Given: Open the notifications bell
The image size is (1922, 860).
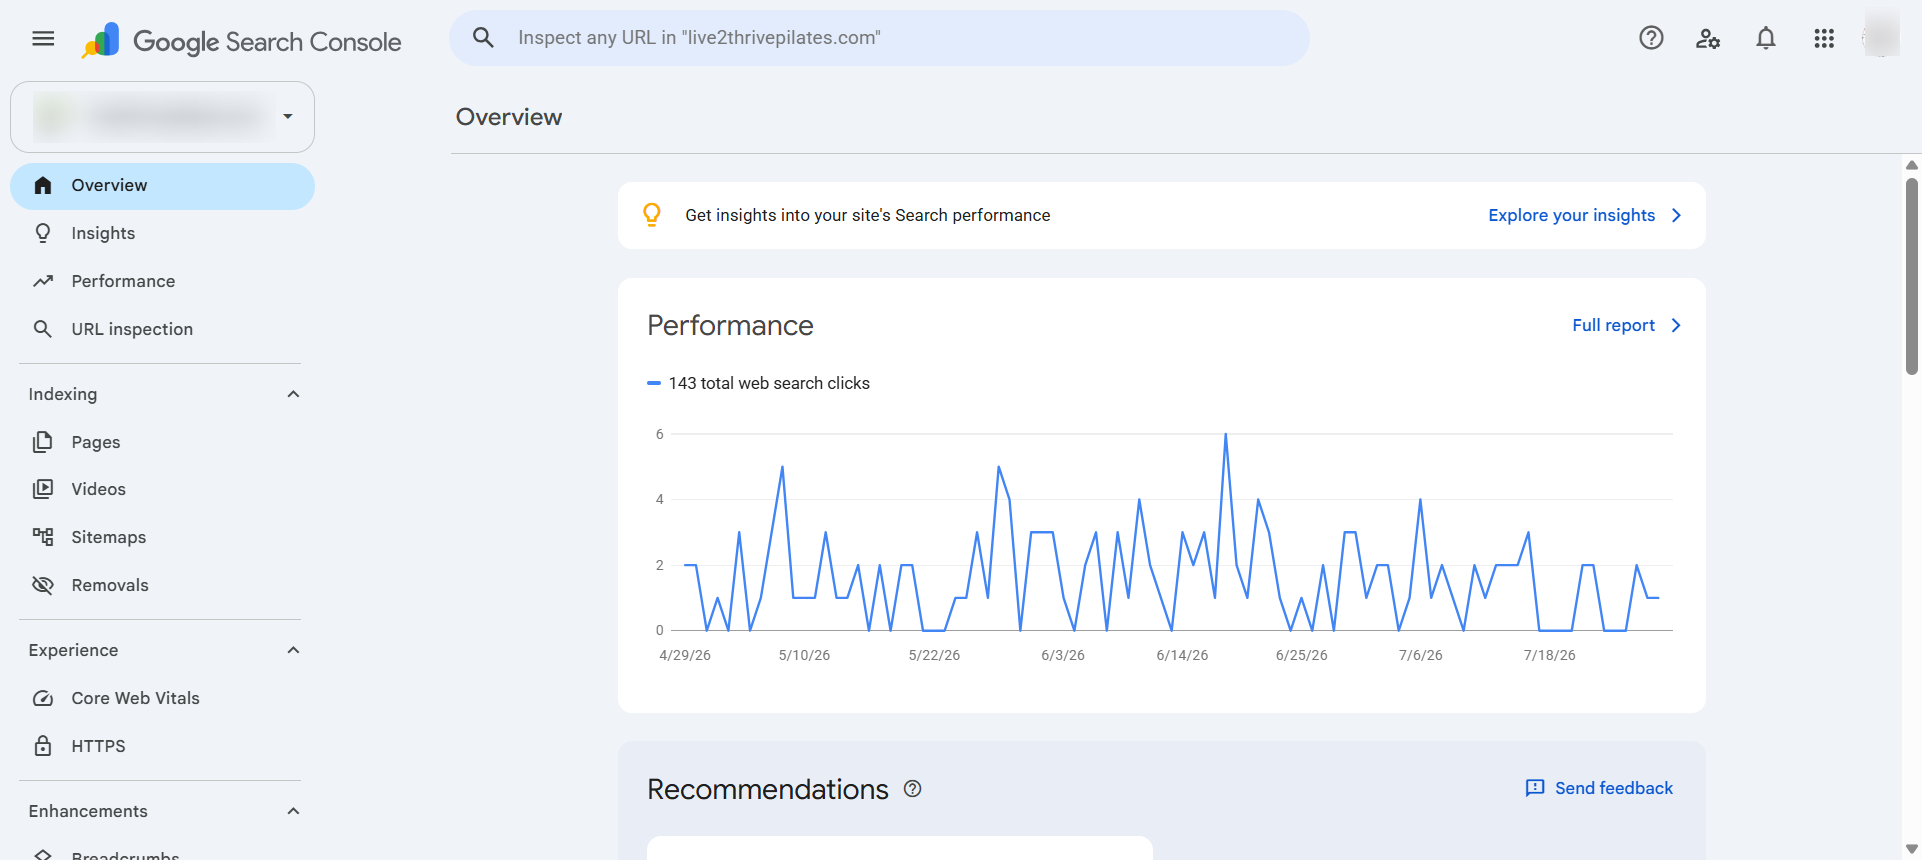Looking at the screenshot, I should [1766, 38].
